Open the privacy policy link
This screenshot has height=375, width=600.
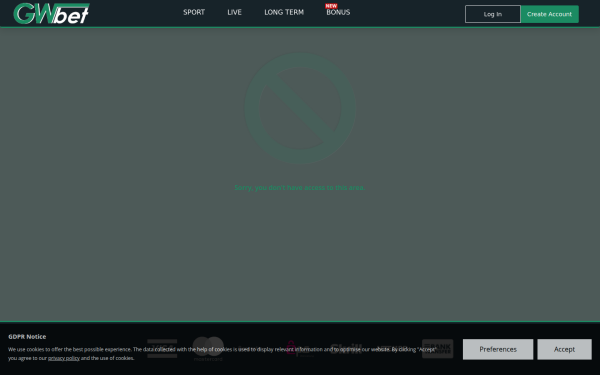click(x=64, y=358)
